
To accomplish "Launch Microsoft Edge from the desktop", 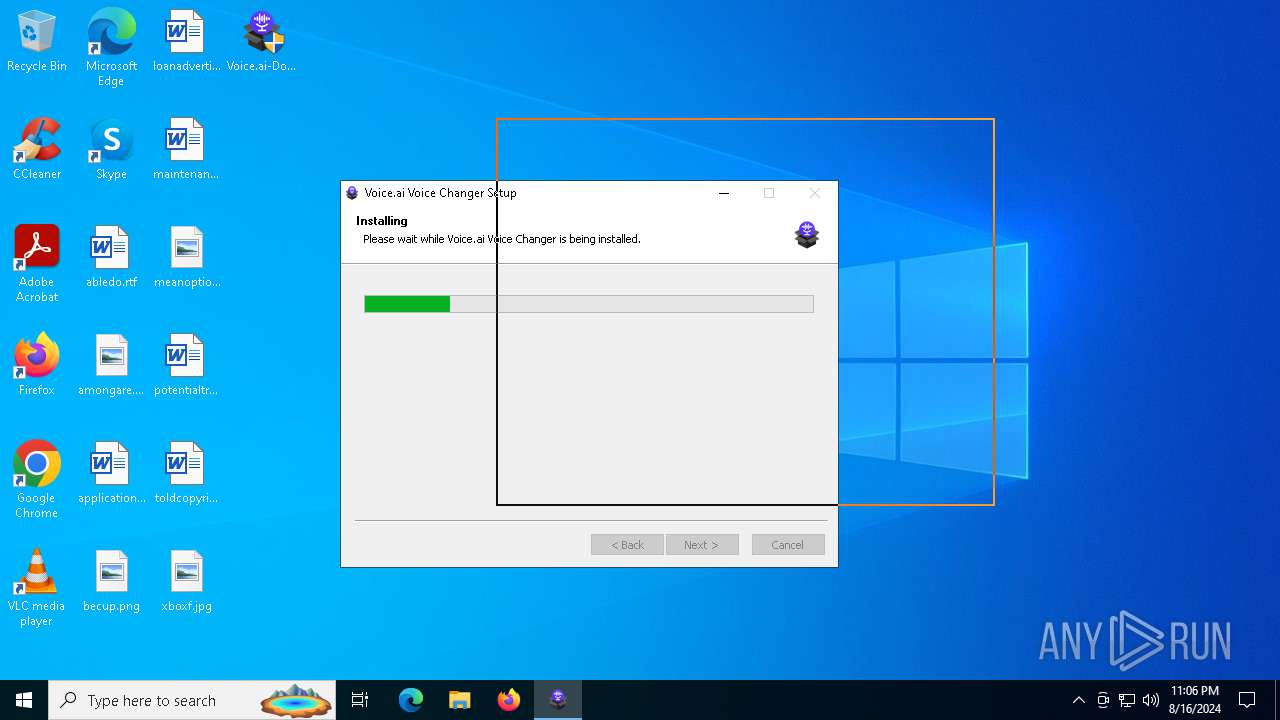I will 111,48.
